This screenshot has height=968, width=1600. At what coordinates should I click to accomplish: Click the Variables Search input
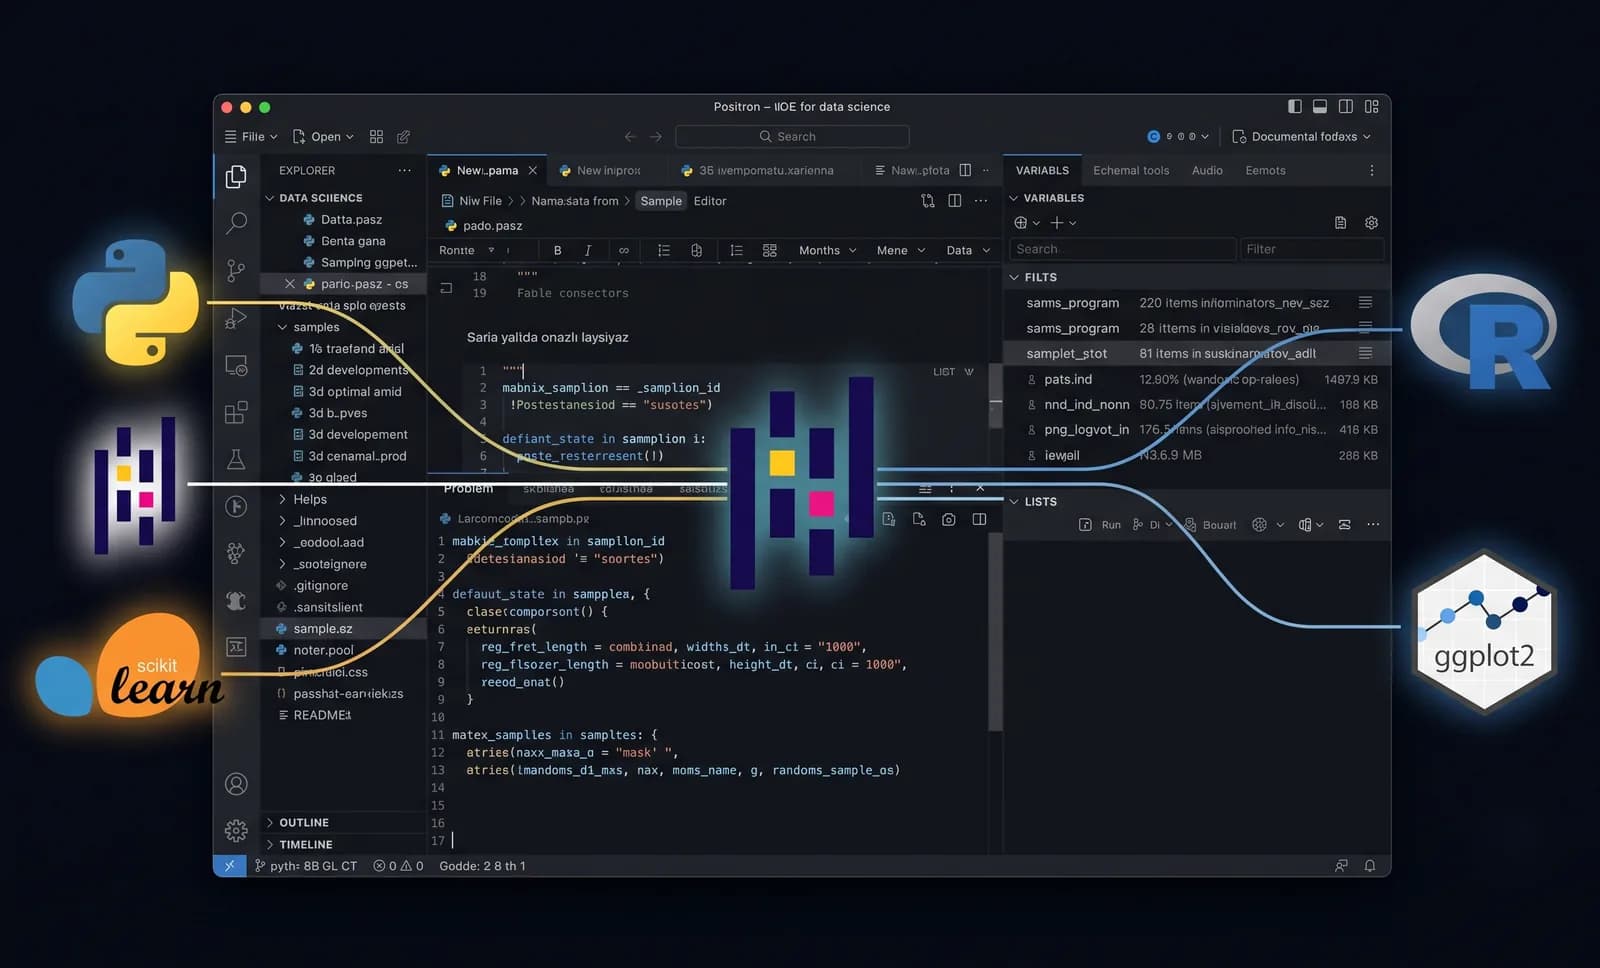[1122, 249]
